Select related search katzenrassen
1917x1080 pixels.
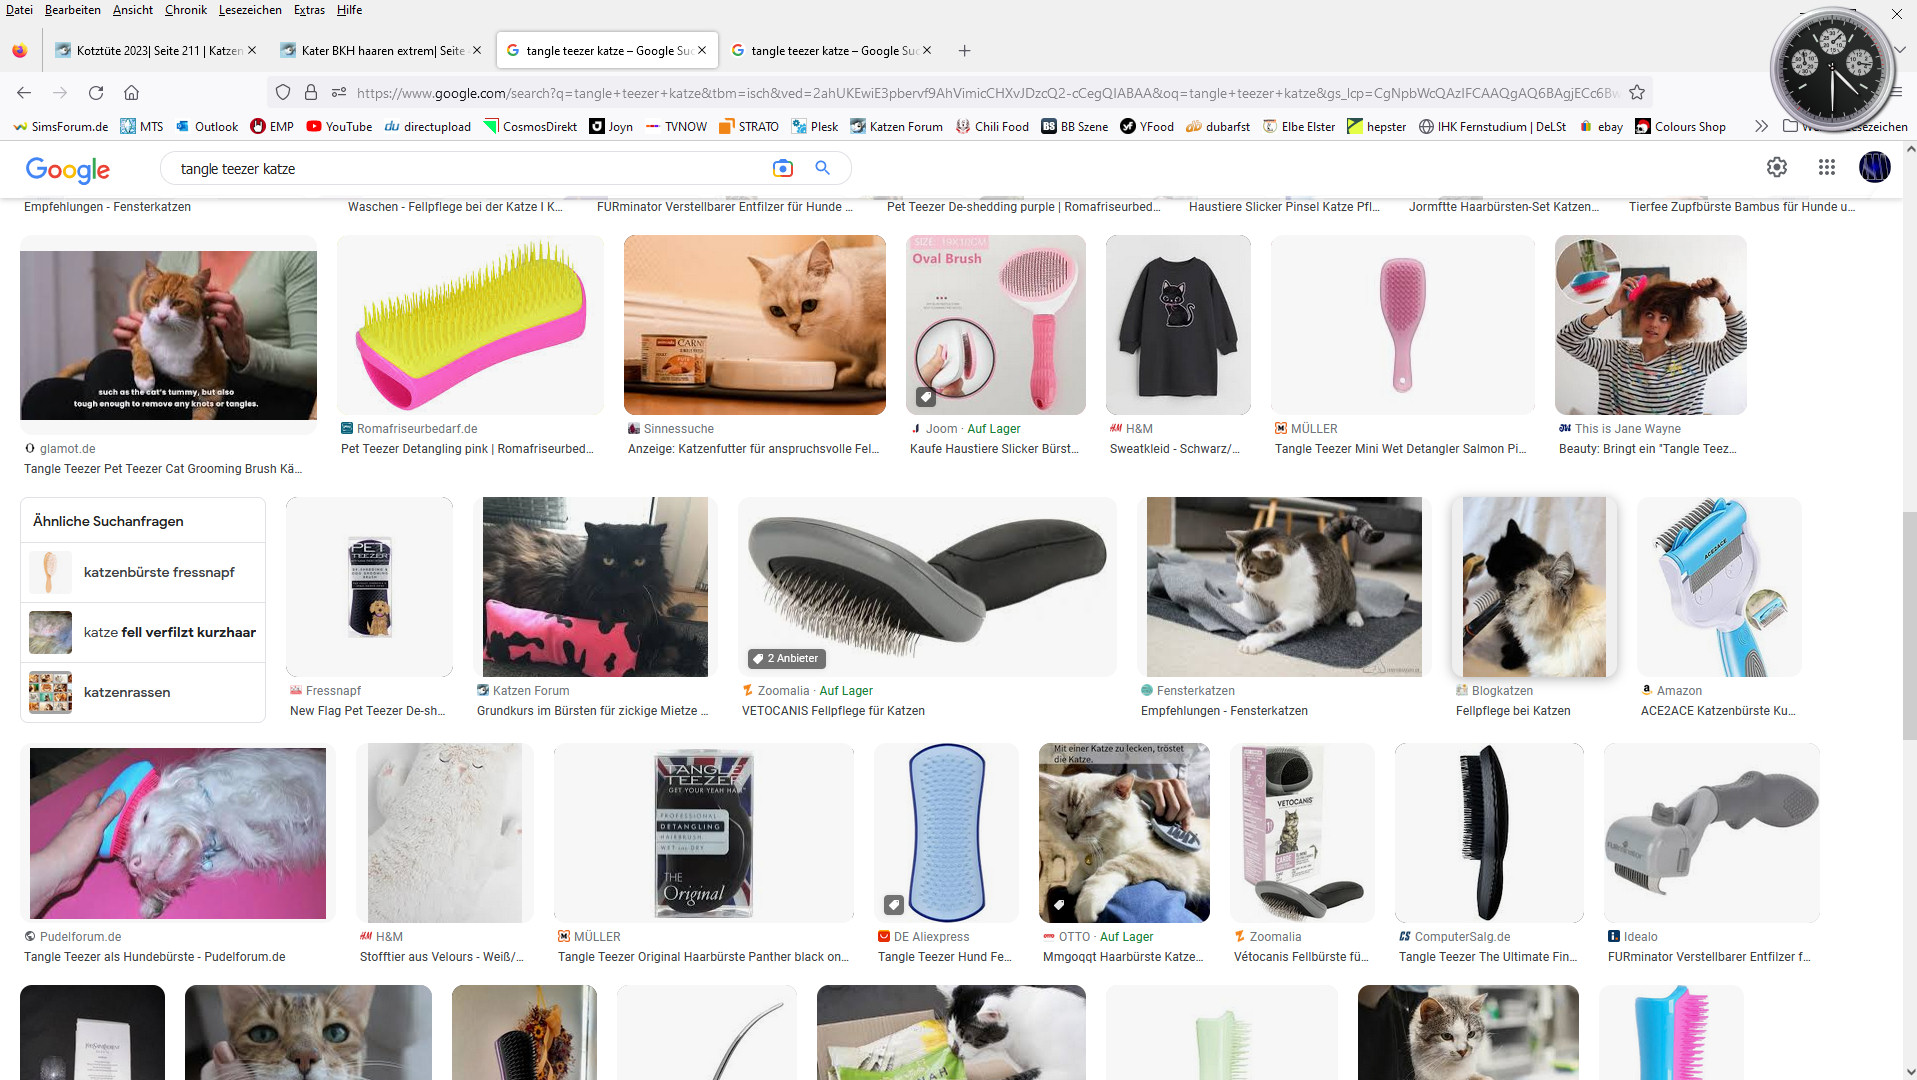tap(143, 692)
